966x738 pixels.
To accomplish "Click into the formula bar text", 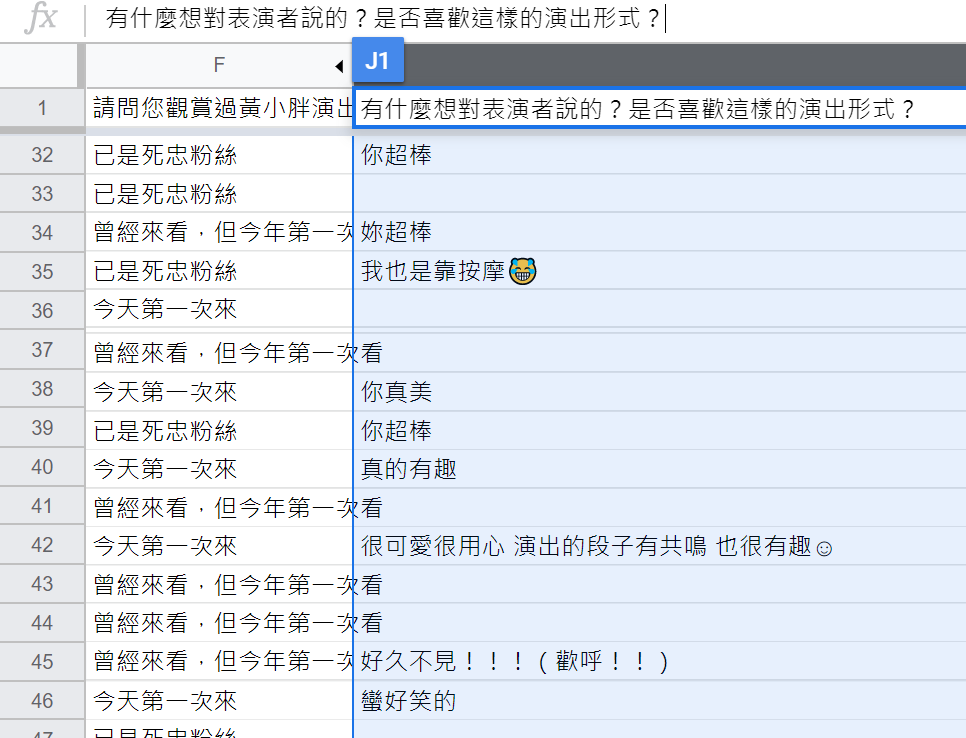I will click(x=384, y=19).
